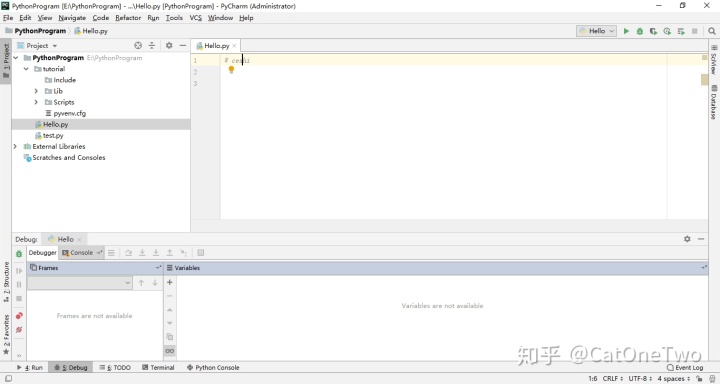Click Resume Program in the debug sidebar

[x=19, y=271]
